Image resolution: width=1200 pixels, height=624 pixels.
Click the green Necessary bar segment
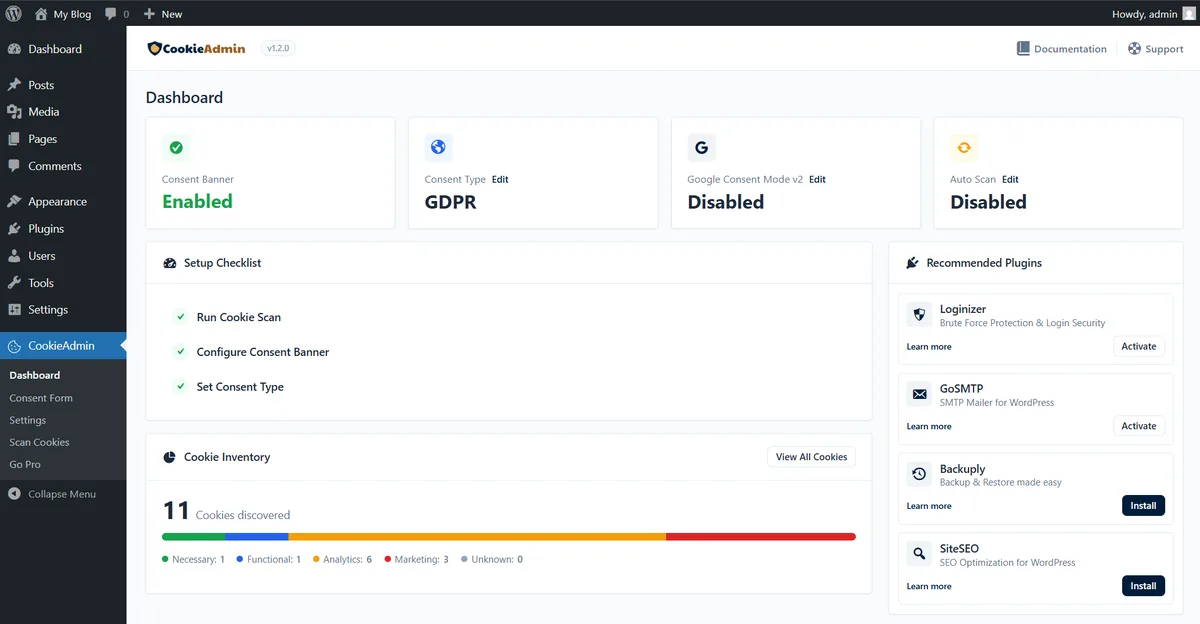pyautogui.click(x=194, y=537)
